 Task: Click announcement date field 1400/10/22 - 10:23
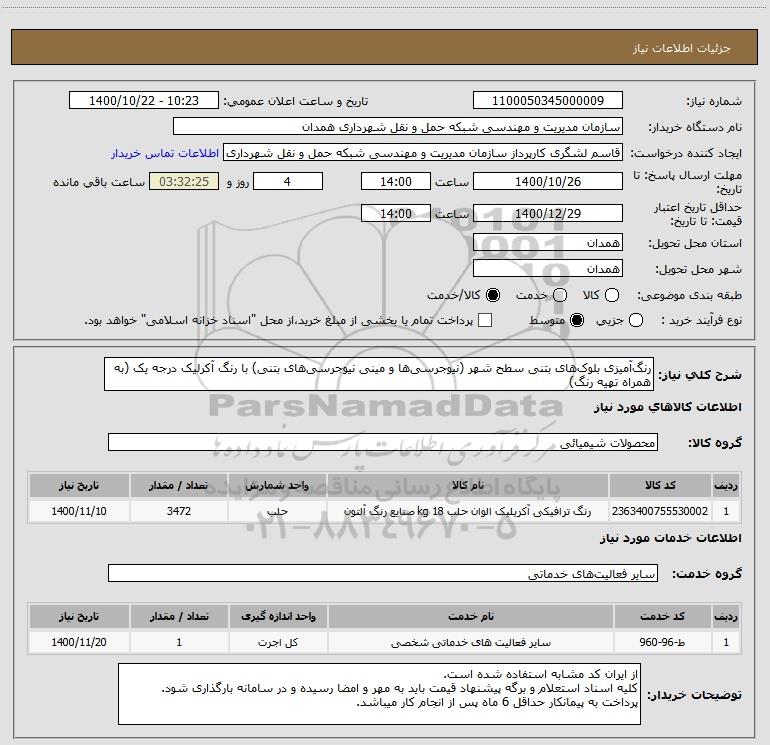pos(144,100)
